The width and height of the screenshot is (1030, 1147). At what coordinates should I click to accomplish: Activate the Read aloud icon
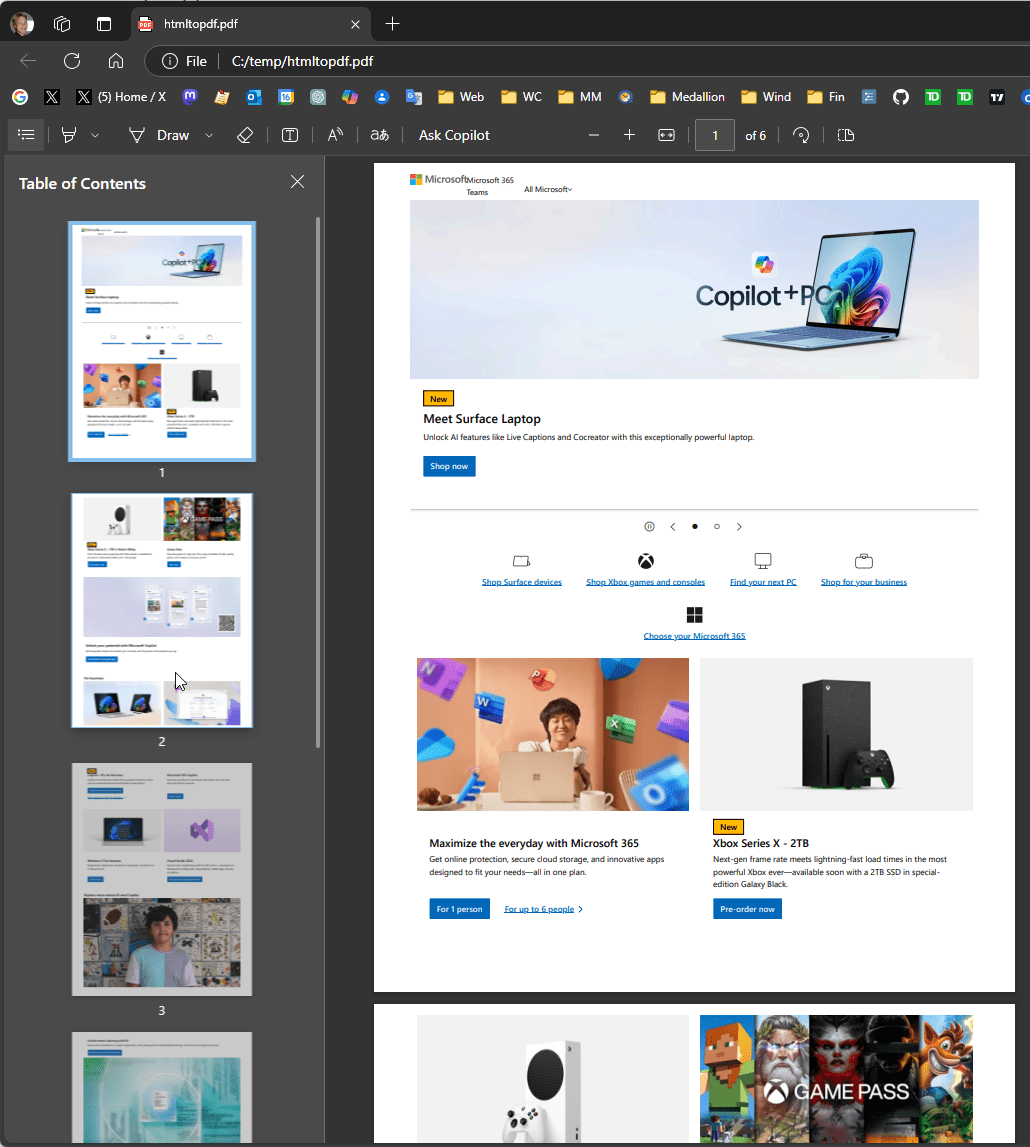[x=335, y=135]
